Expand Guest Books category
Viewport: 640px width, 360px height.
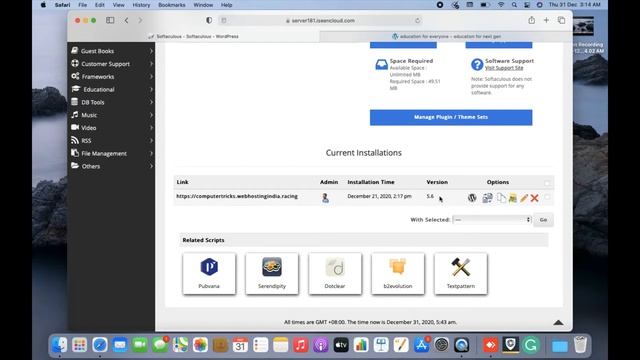112,51
